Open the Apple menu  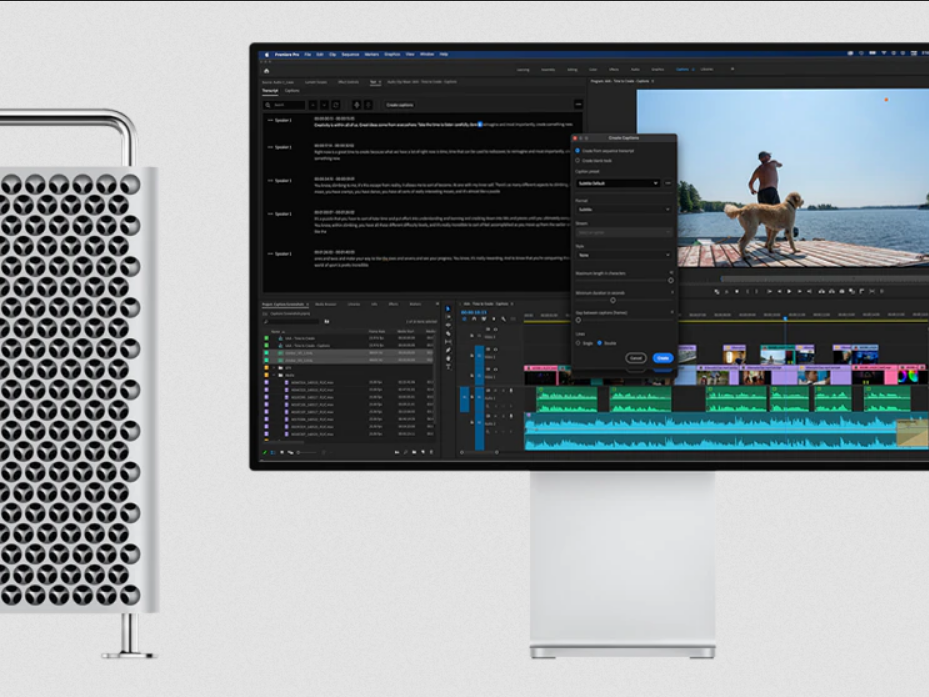point(267,55)
